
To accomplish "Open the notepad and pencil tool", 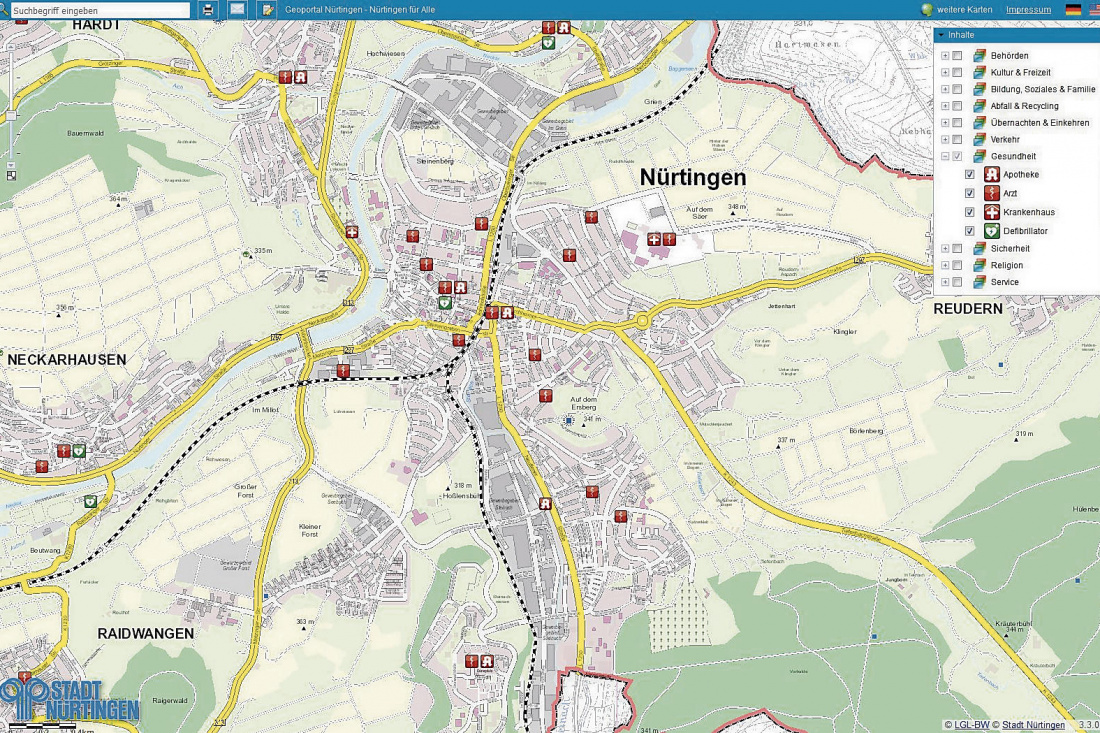I will 267,10.
